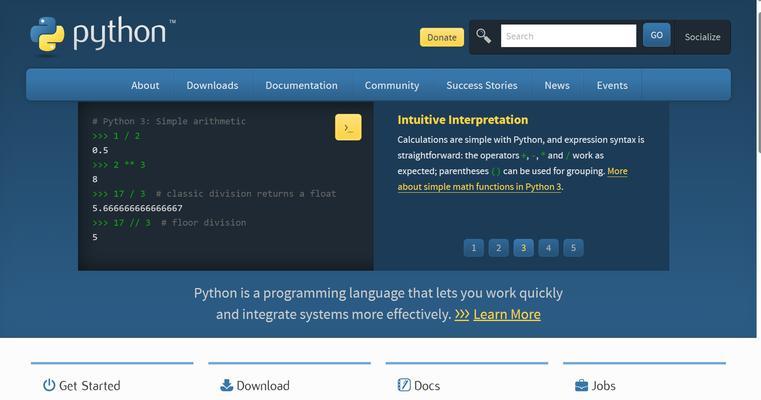Image resolution: width=761 pixels, height=400 pixels.
Task: Click the comment '# Python 3: Simple arithmetic'
Action: pos(169,121)
